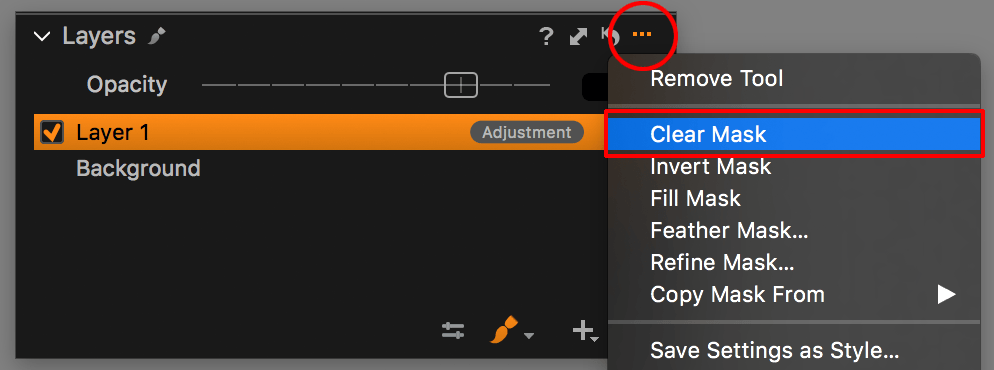Click the Opacity slider handle
This screenshot has height=370, width=994.
(x=461, y=84)
